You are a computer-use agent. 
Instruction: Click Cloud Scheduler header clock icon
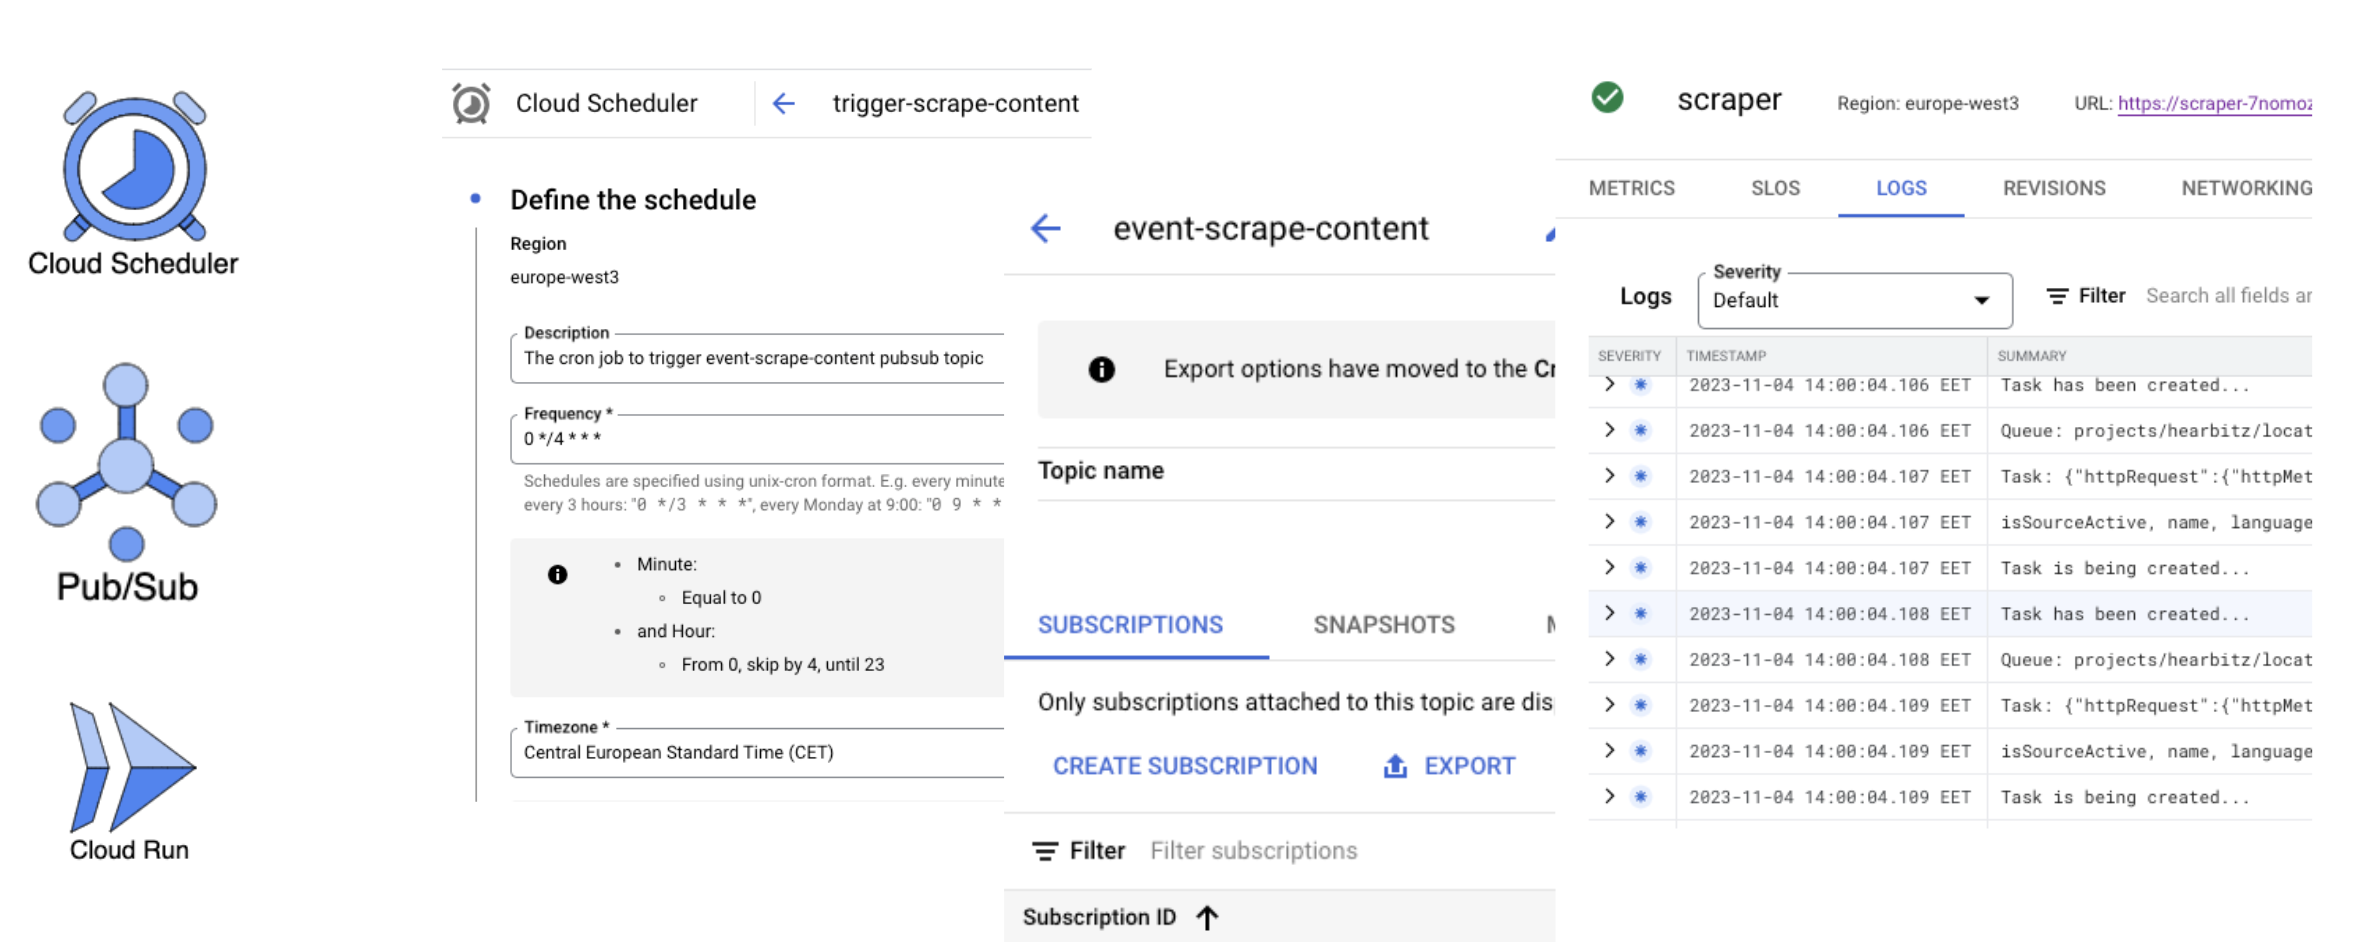coord(471,103)
